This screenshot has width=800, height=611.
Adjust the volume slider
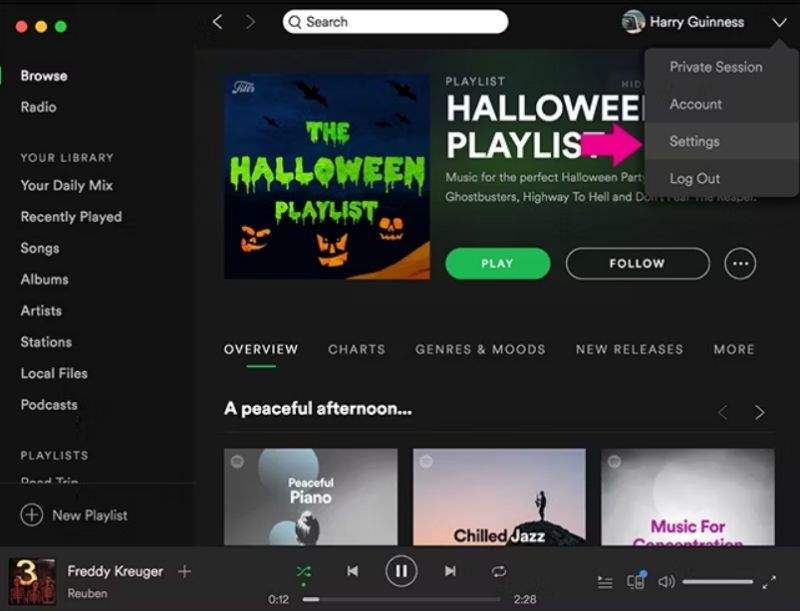pyautogui.click(x=717, y=582)
